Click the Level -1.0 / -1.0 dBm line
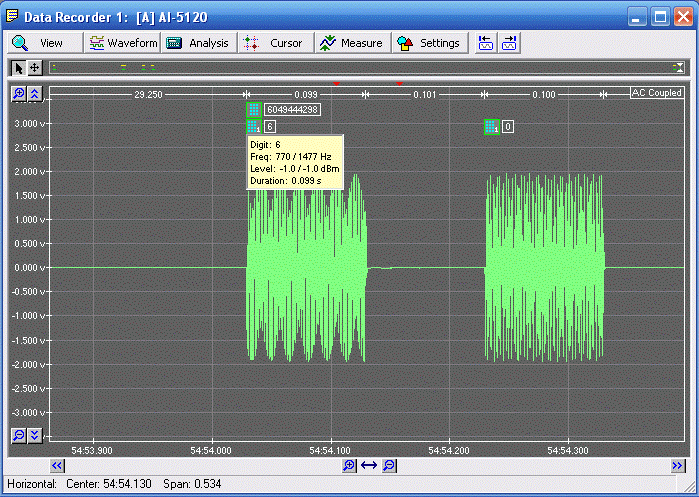 295,169
